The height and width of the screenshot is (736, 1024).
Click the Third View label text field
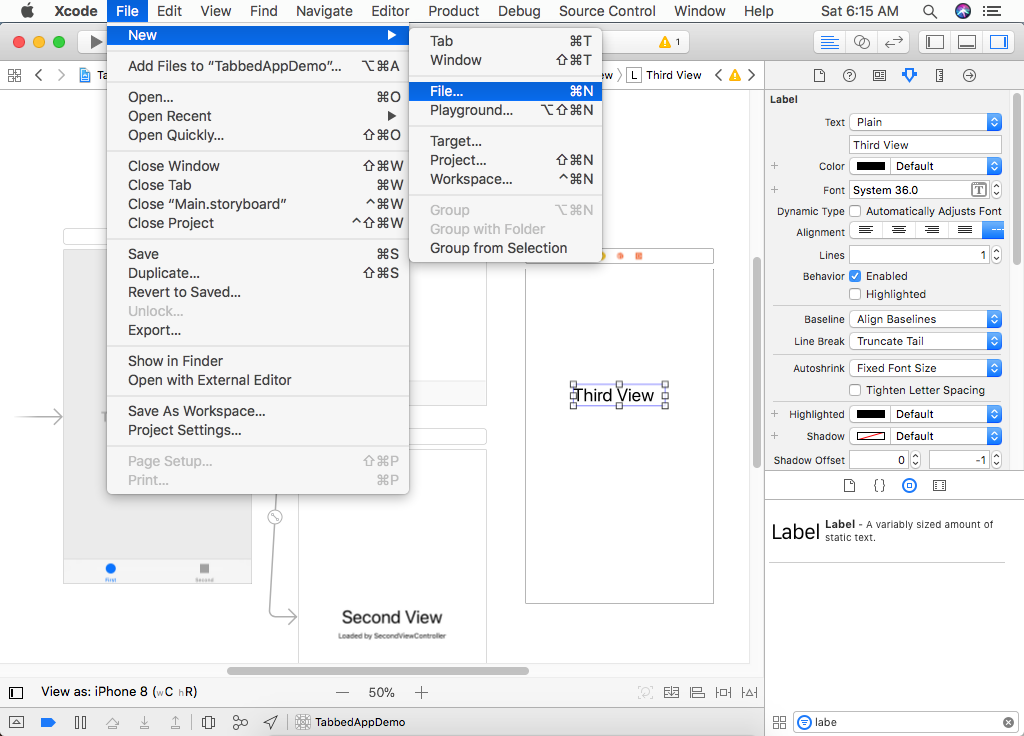click(x=925, y=145)
